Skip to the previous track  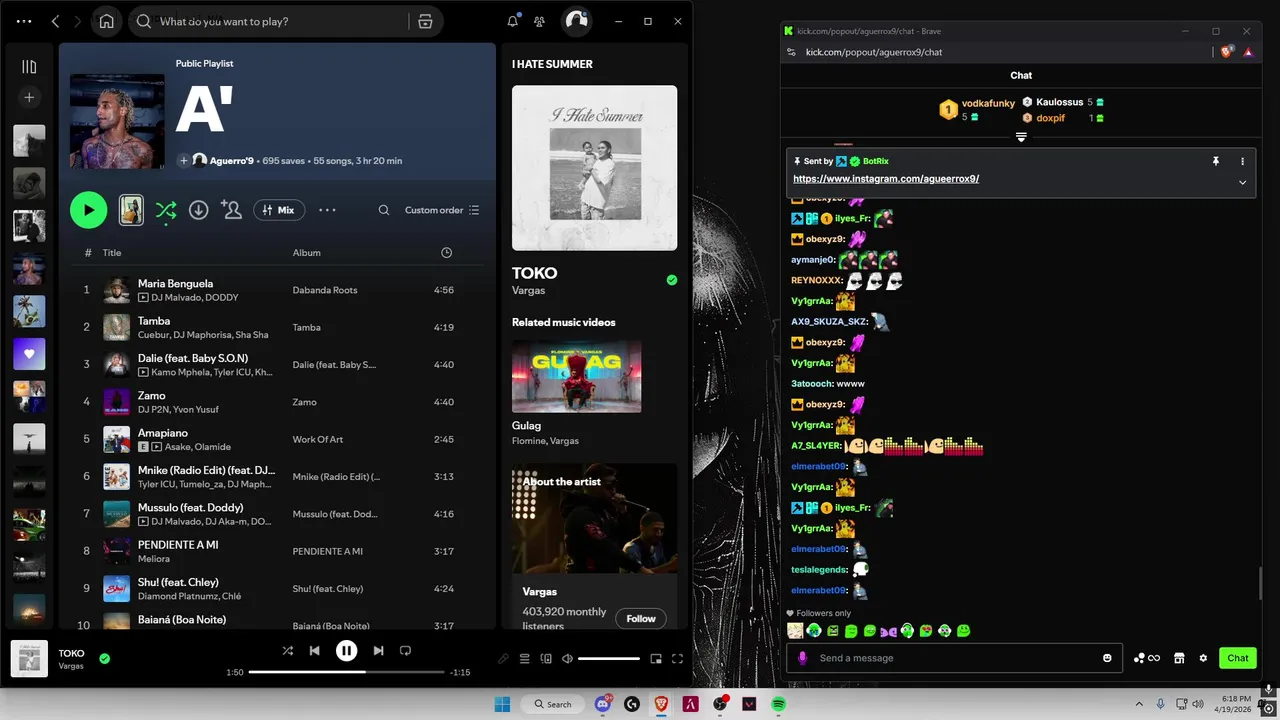pyautogui.click(x=314, y=650)
